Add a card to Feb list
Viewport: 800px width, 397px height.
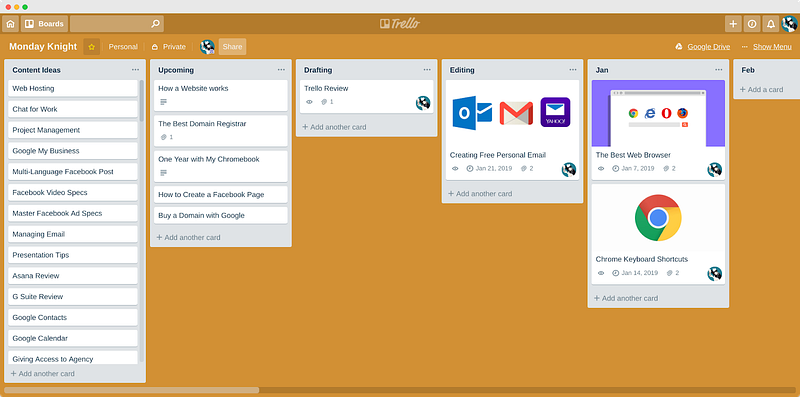[762, 90]
